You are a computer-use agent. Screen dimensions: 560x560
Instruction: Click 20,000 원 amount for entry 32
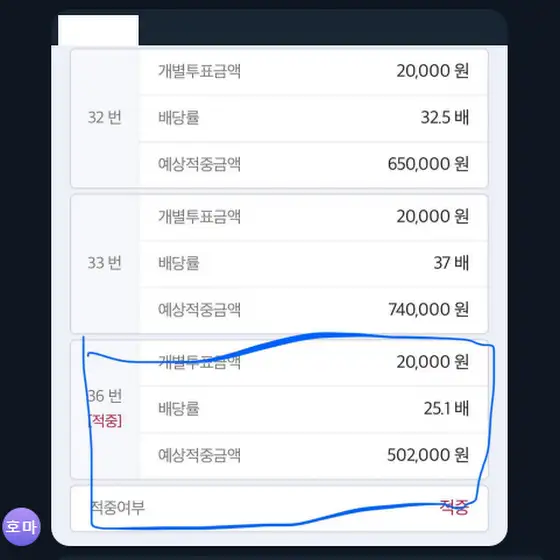coord(432,71)
